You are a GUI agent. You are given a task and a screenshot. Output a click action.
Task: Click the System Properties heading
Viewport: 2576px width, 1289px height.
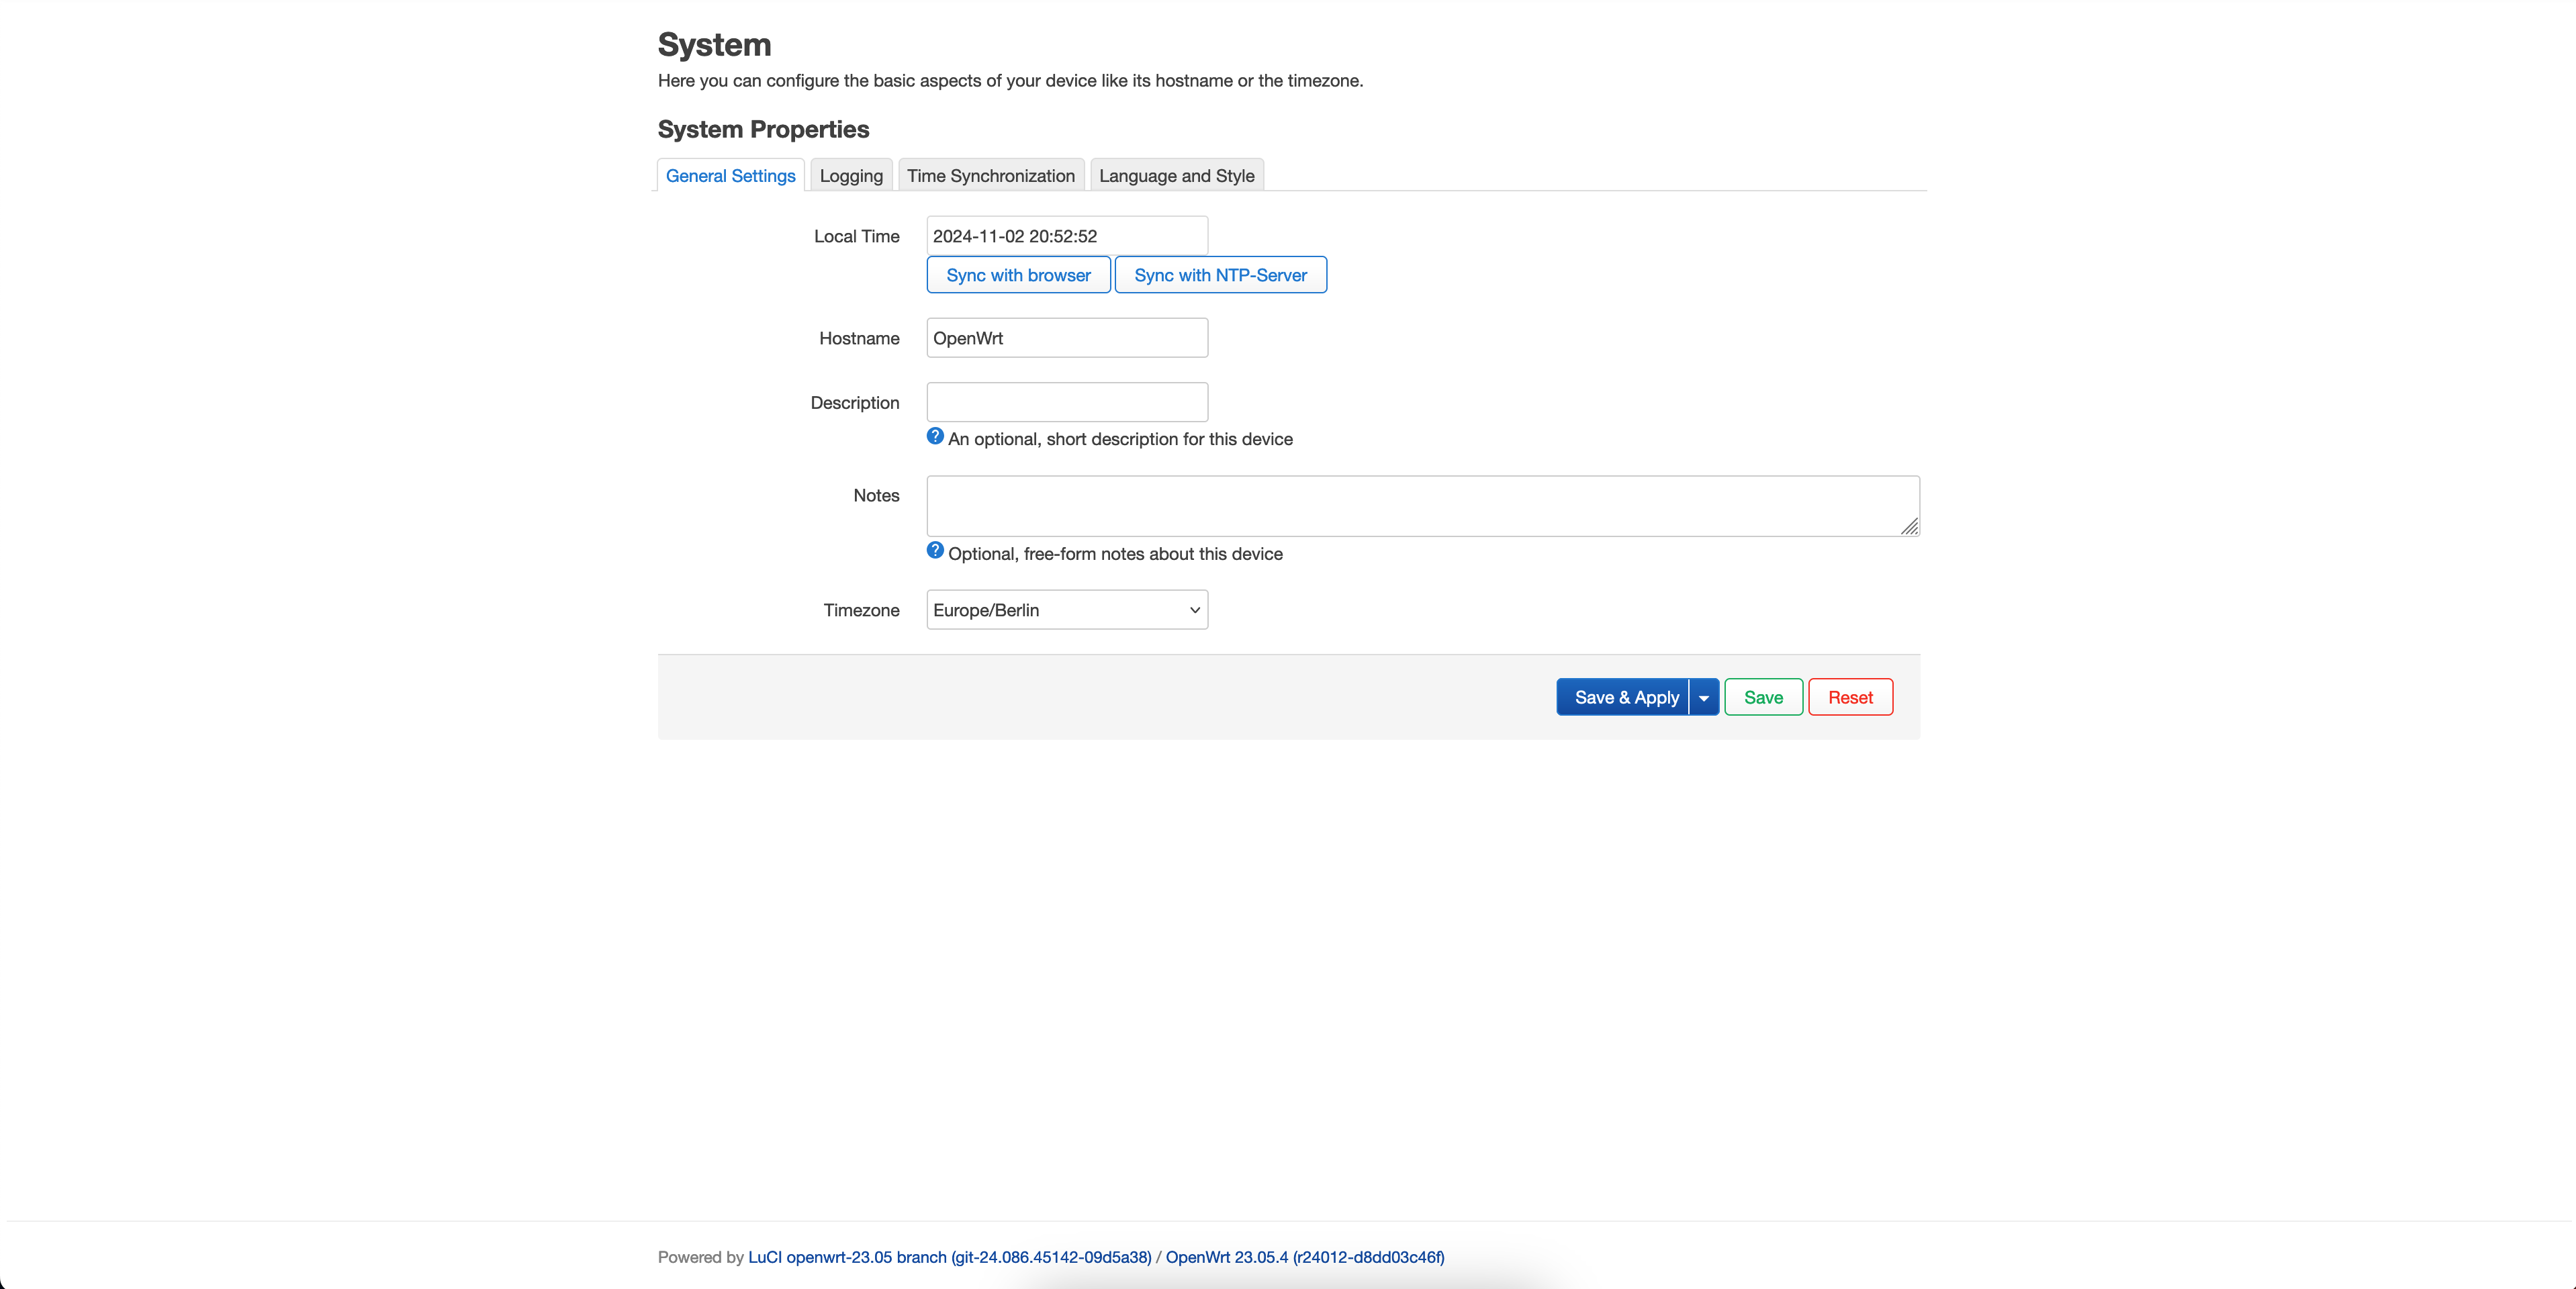click(x=763, y=129)
